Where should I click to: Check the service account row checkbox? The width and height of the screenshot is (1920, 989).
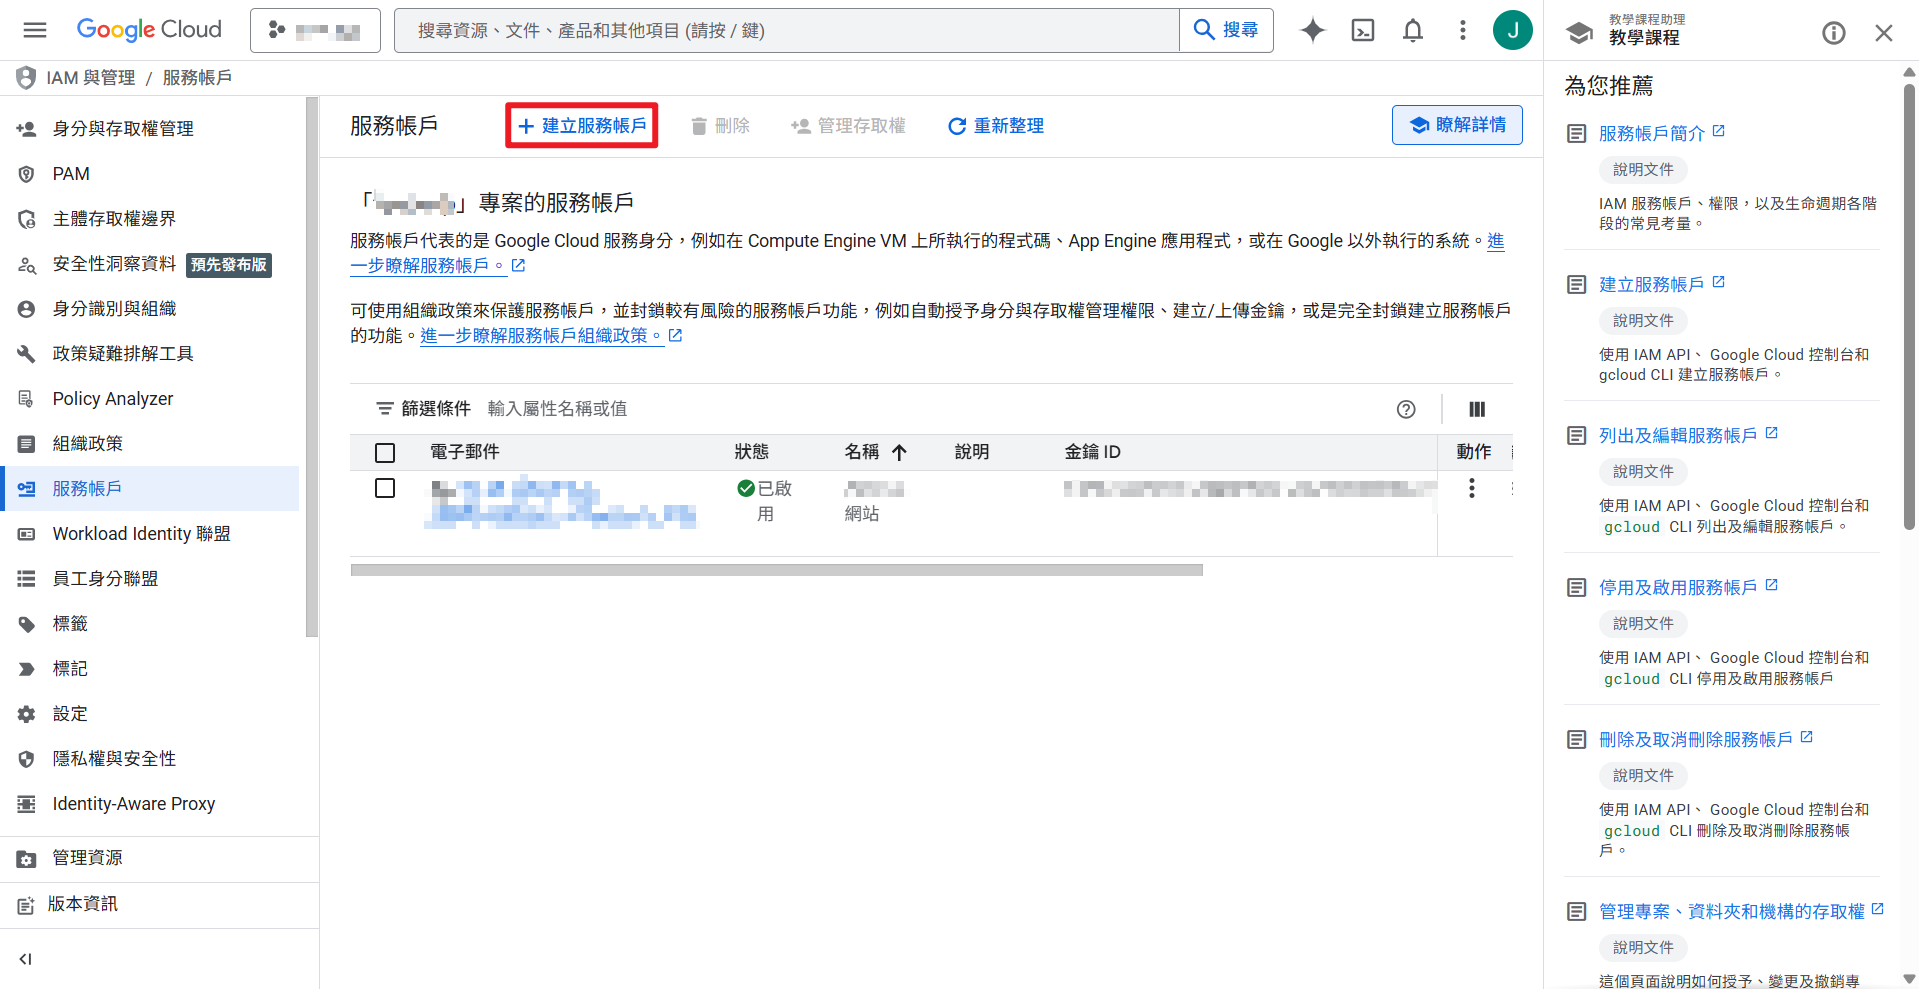pyautogui.click(x=385, y=488)
